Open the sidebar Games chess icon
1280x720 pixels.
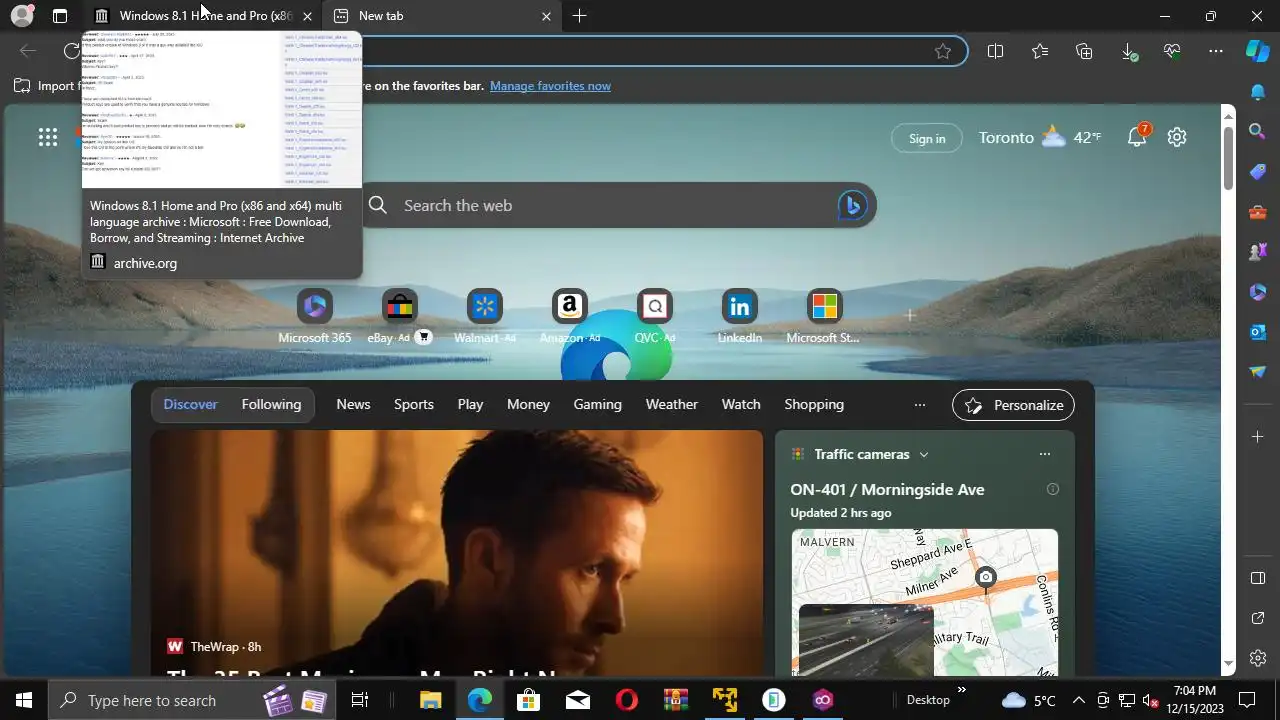[x=1258, y=252]
